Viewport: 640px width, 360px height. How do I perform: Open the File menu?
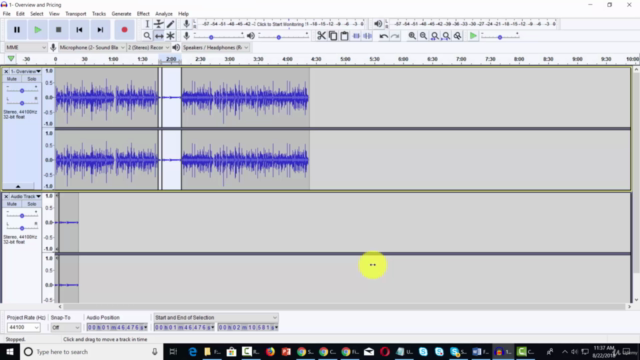click(x=7, y=14)
